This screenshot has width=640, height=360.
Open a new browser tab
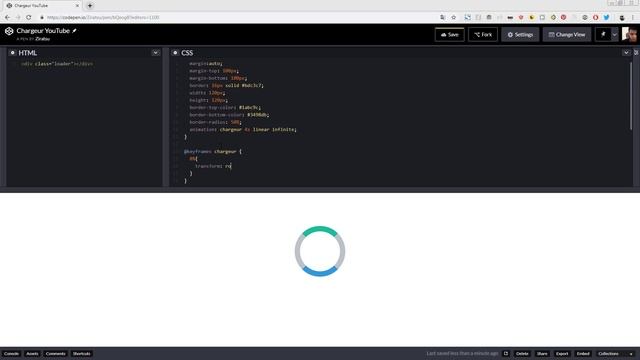click(x=90, y=6)
